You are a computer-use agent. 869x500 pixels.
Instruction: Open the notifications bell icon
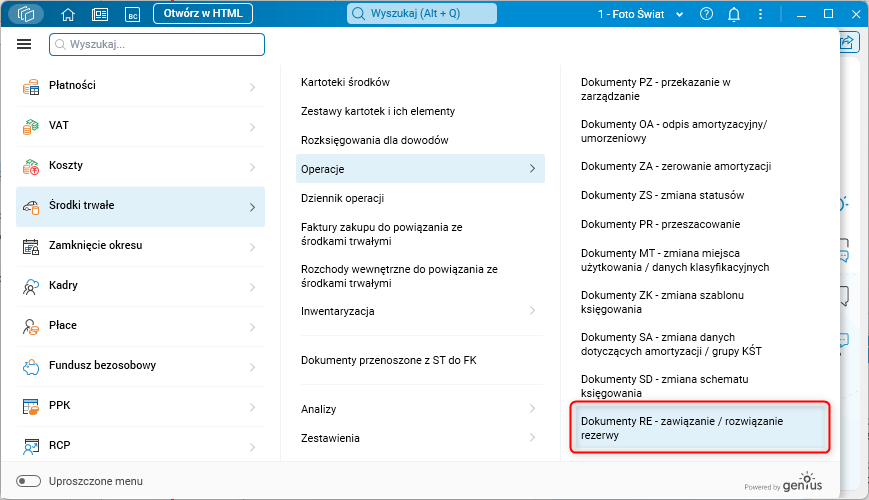tap(734, 14)
